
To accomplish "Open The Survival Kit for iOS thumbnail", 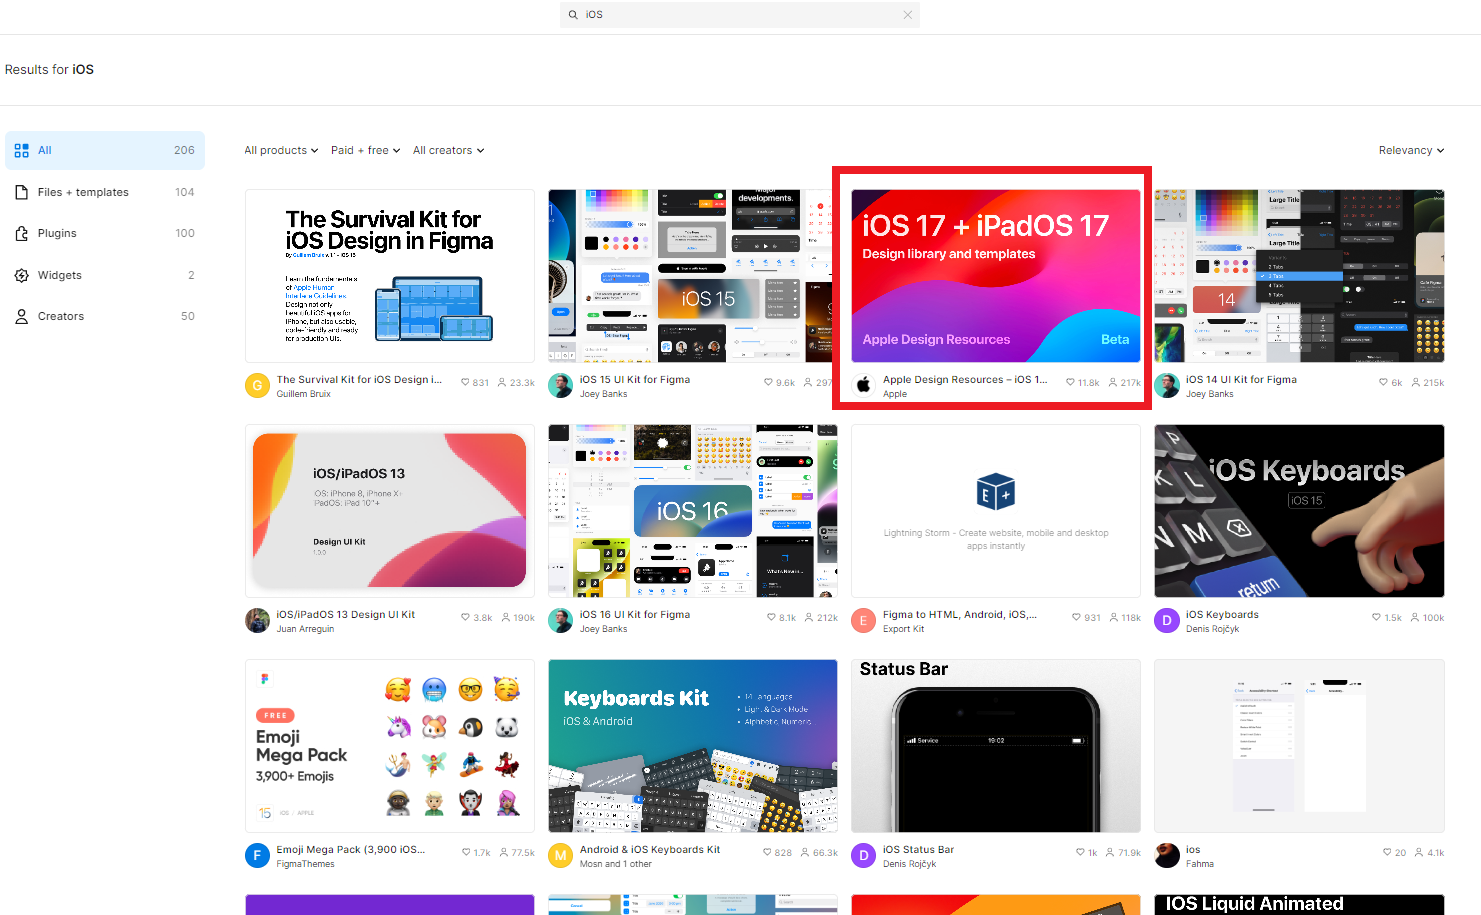I will pyautogui.click(x=390, y=276).
